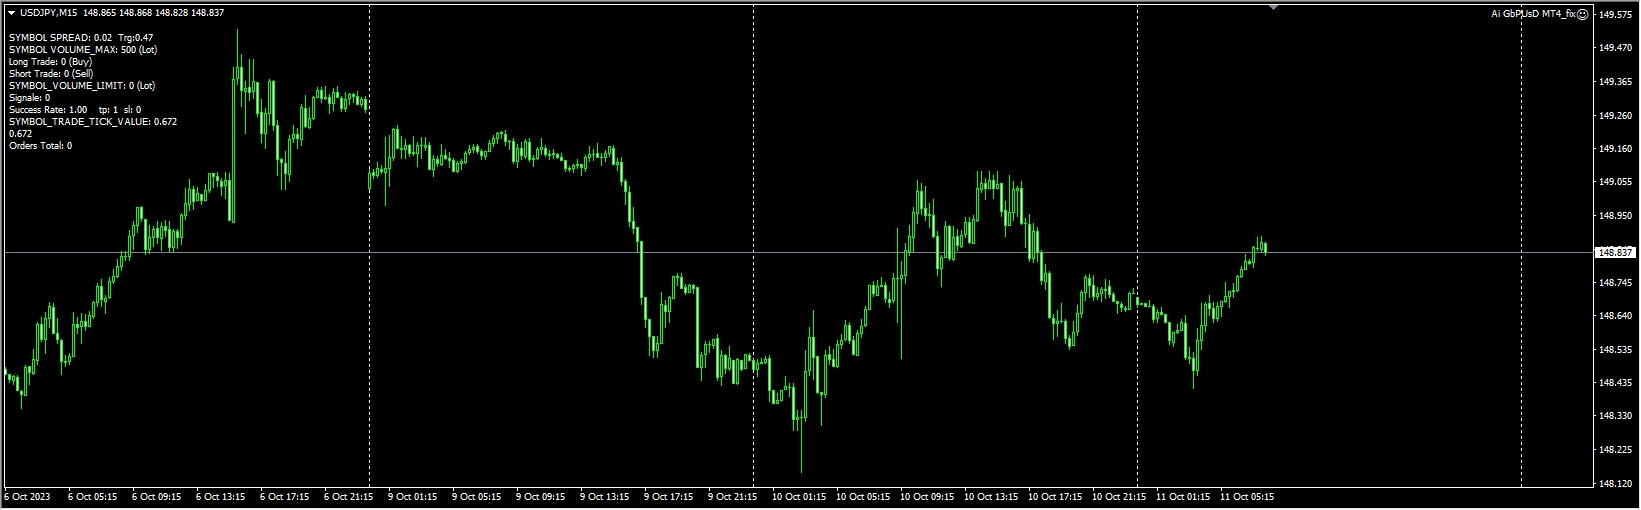Click the 'SYMBOL_VOLUME_LIMIT: 0 (Lot)' line
The width and height of the screenshot is (1641, 510).
click(x=82, y=85)
